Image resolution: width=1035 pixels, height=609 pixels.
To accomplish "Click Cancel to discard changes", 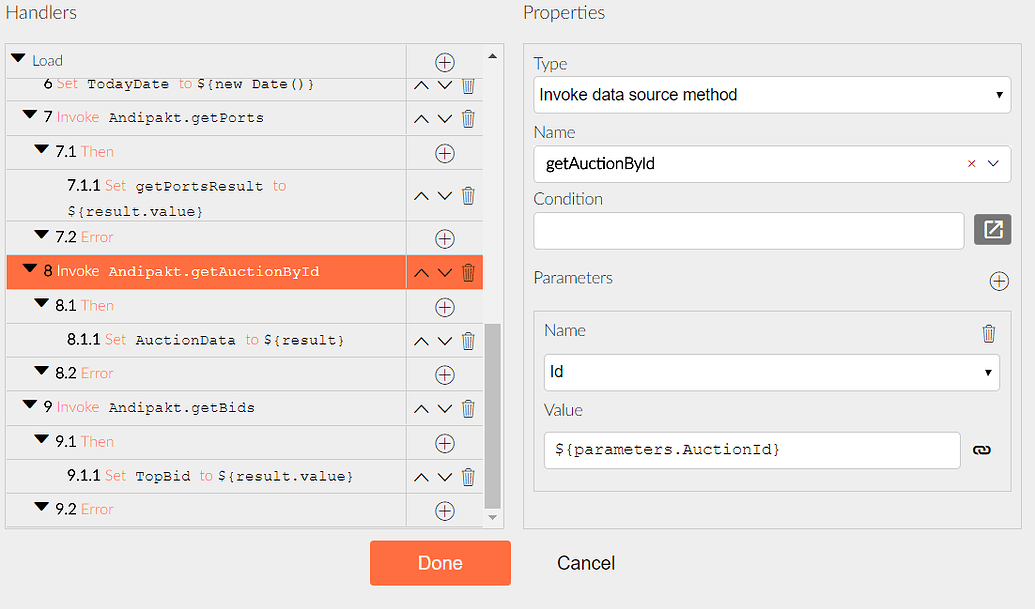I will [585, 563].
